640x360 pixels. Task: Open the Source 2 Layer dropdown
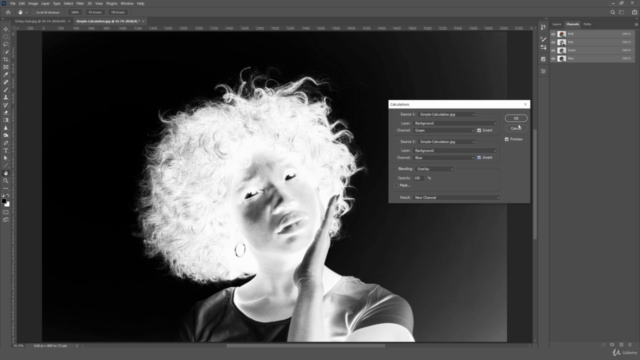click(455, 151)
